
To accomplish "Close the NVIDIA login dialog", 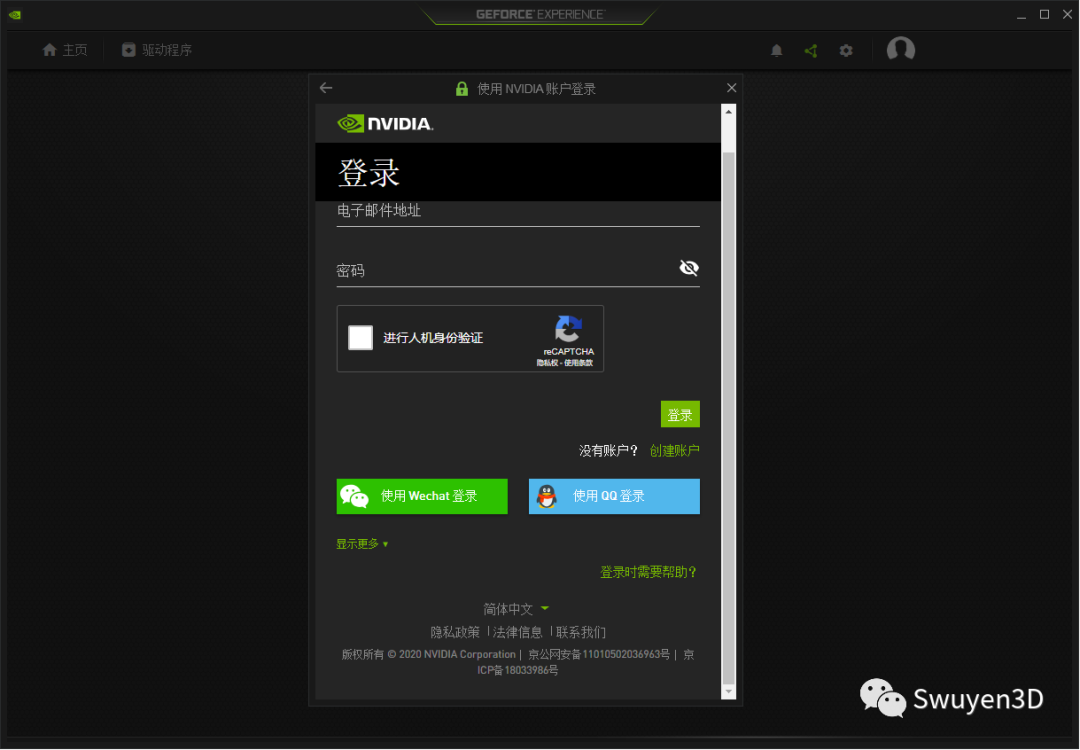I will 731,87.
